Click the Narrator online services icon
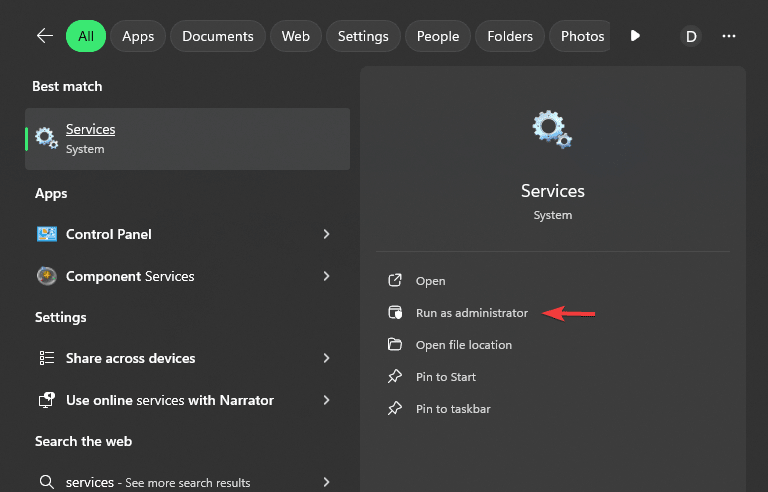 47,400
